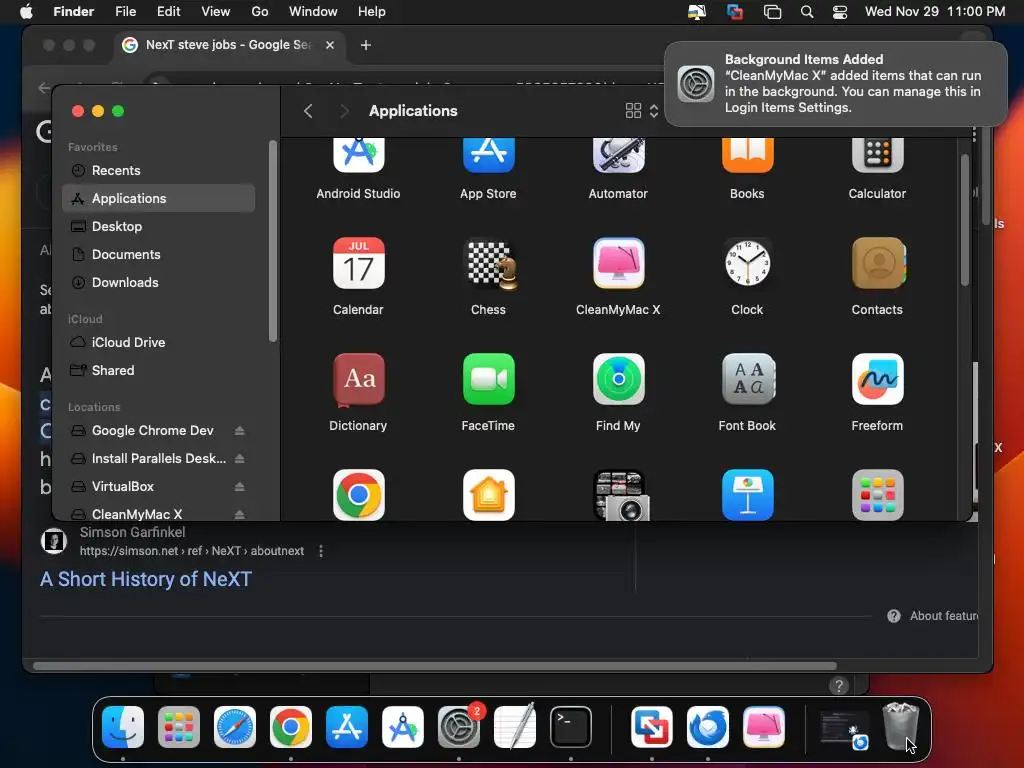Select the Dictionary app icon
The height and width of the screenshot is (768, 1024).
tap(358, 379)
